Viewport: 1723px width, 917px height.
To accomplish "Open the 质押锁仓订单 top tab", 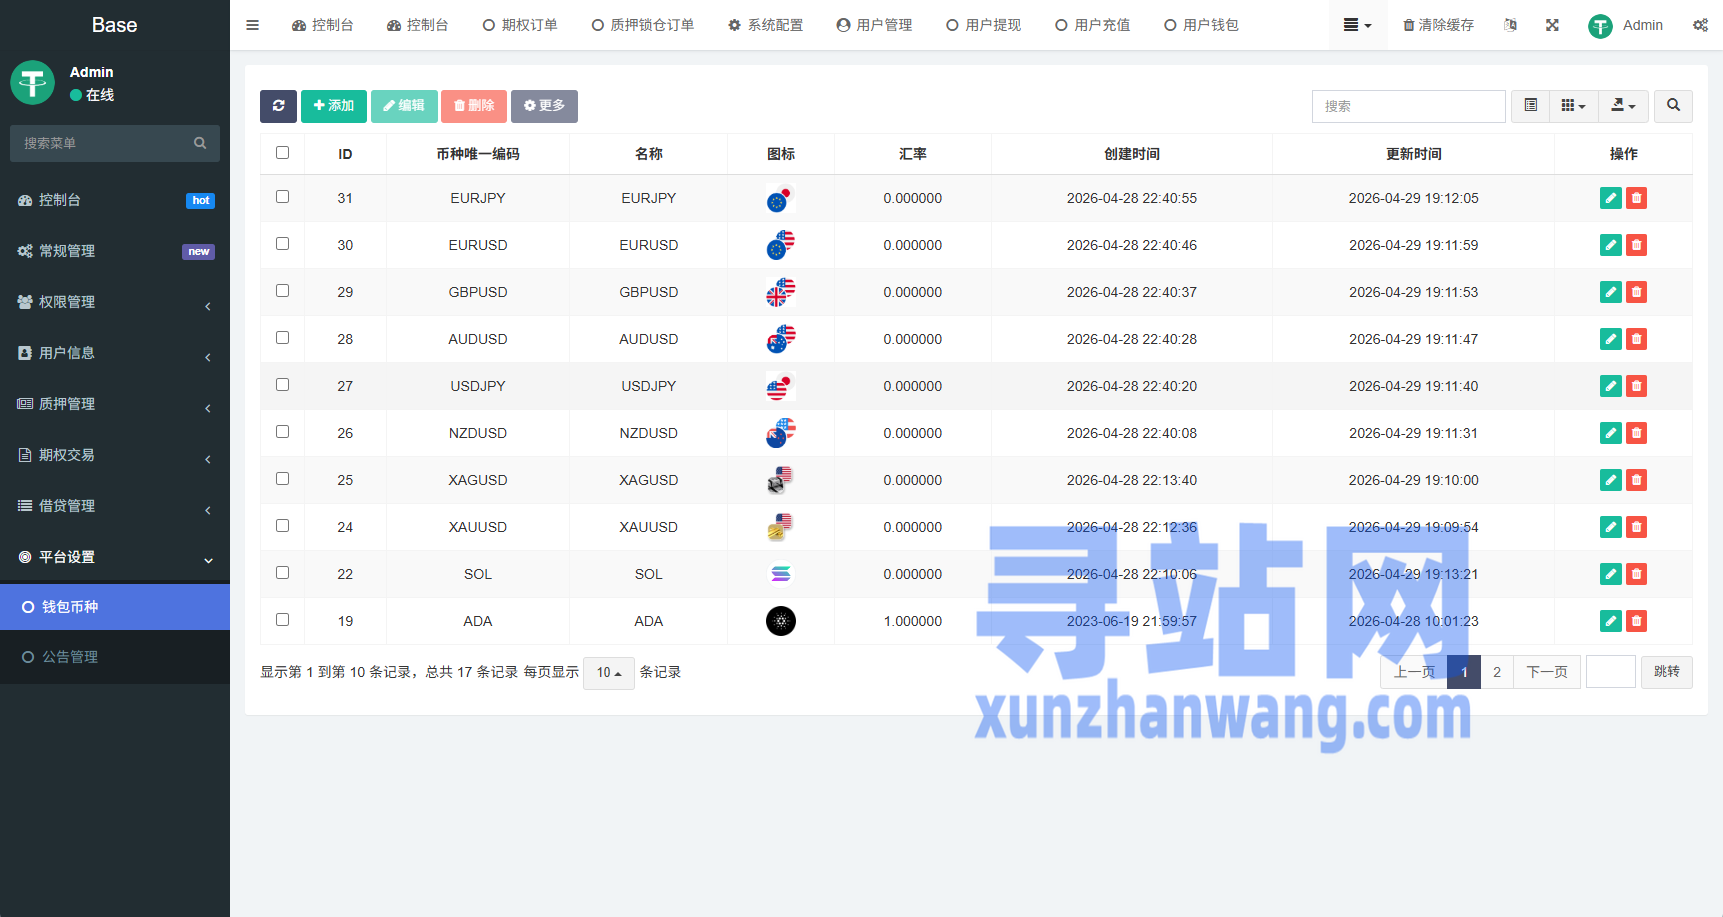I will (642, 25).
